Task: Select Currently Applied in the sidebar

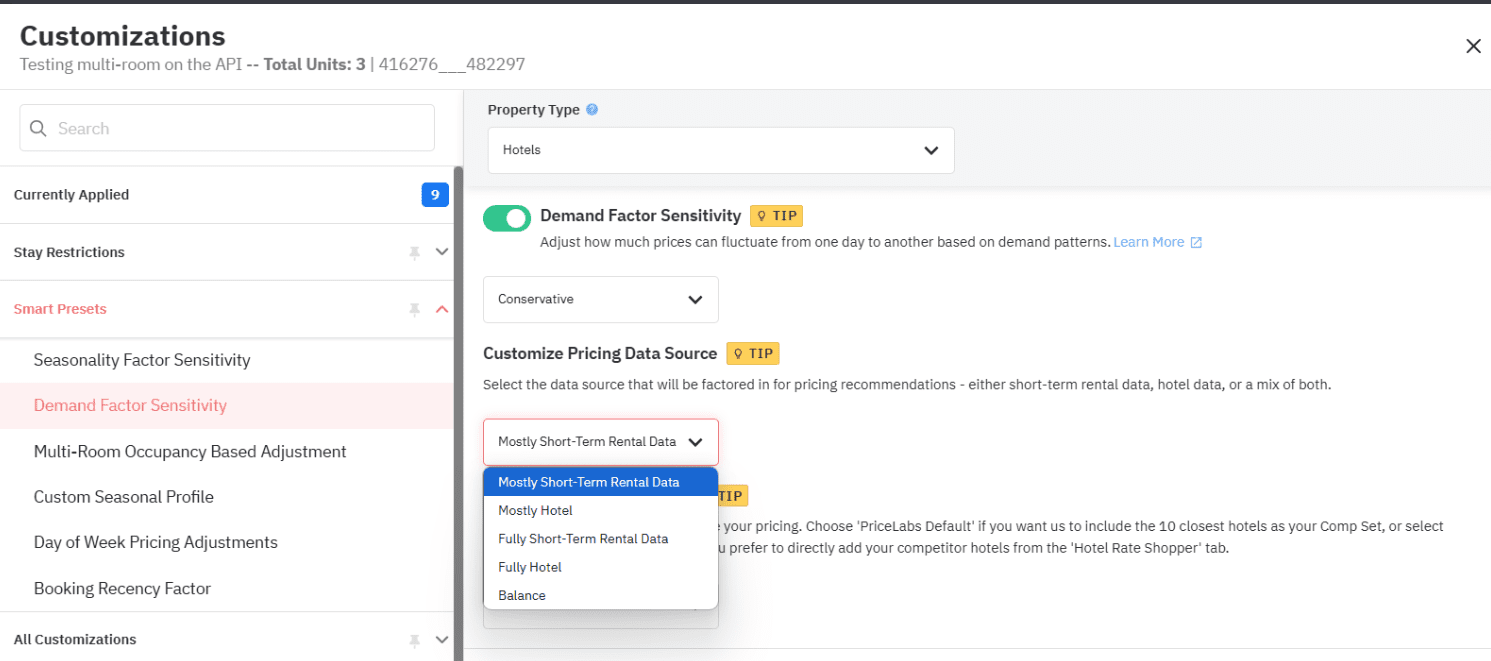Action: tap(71, 195)
